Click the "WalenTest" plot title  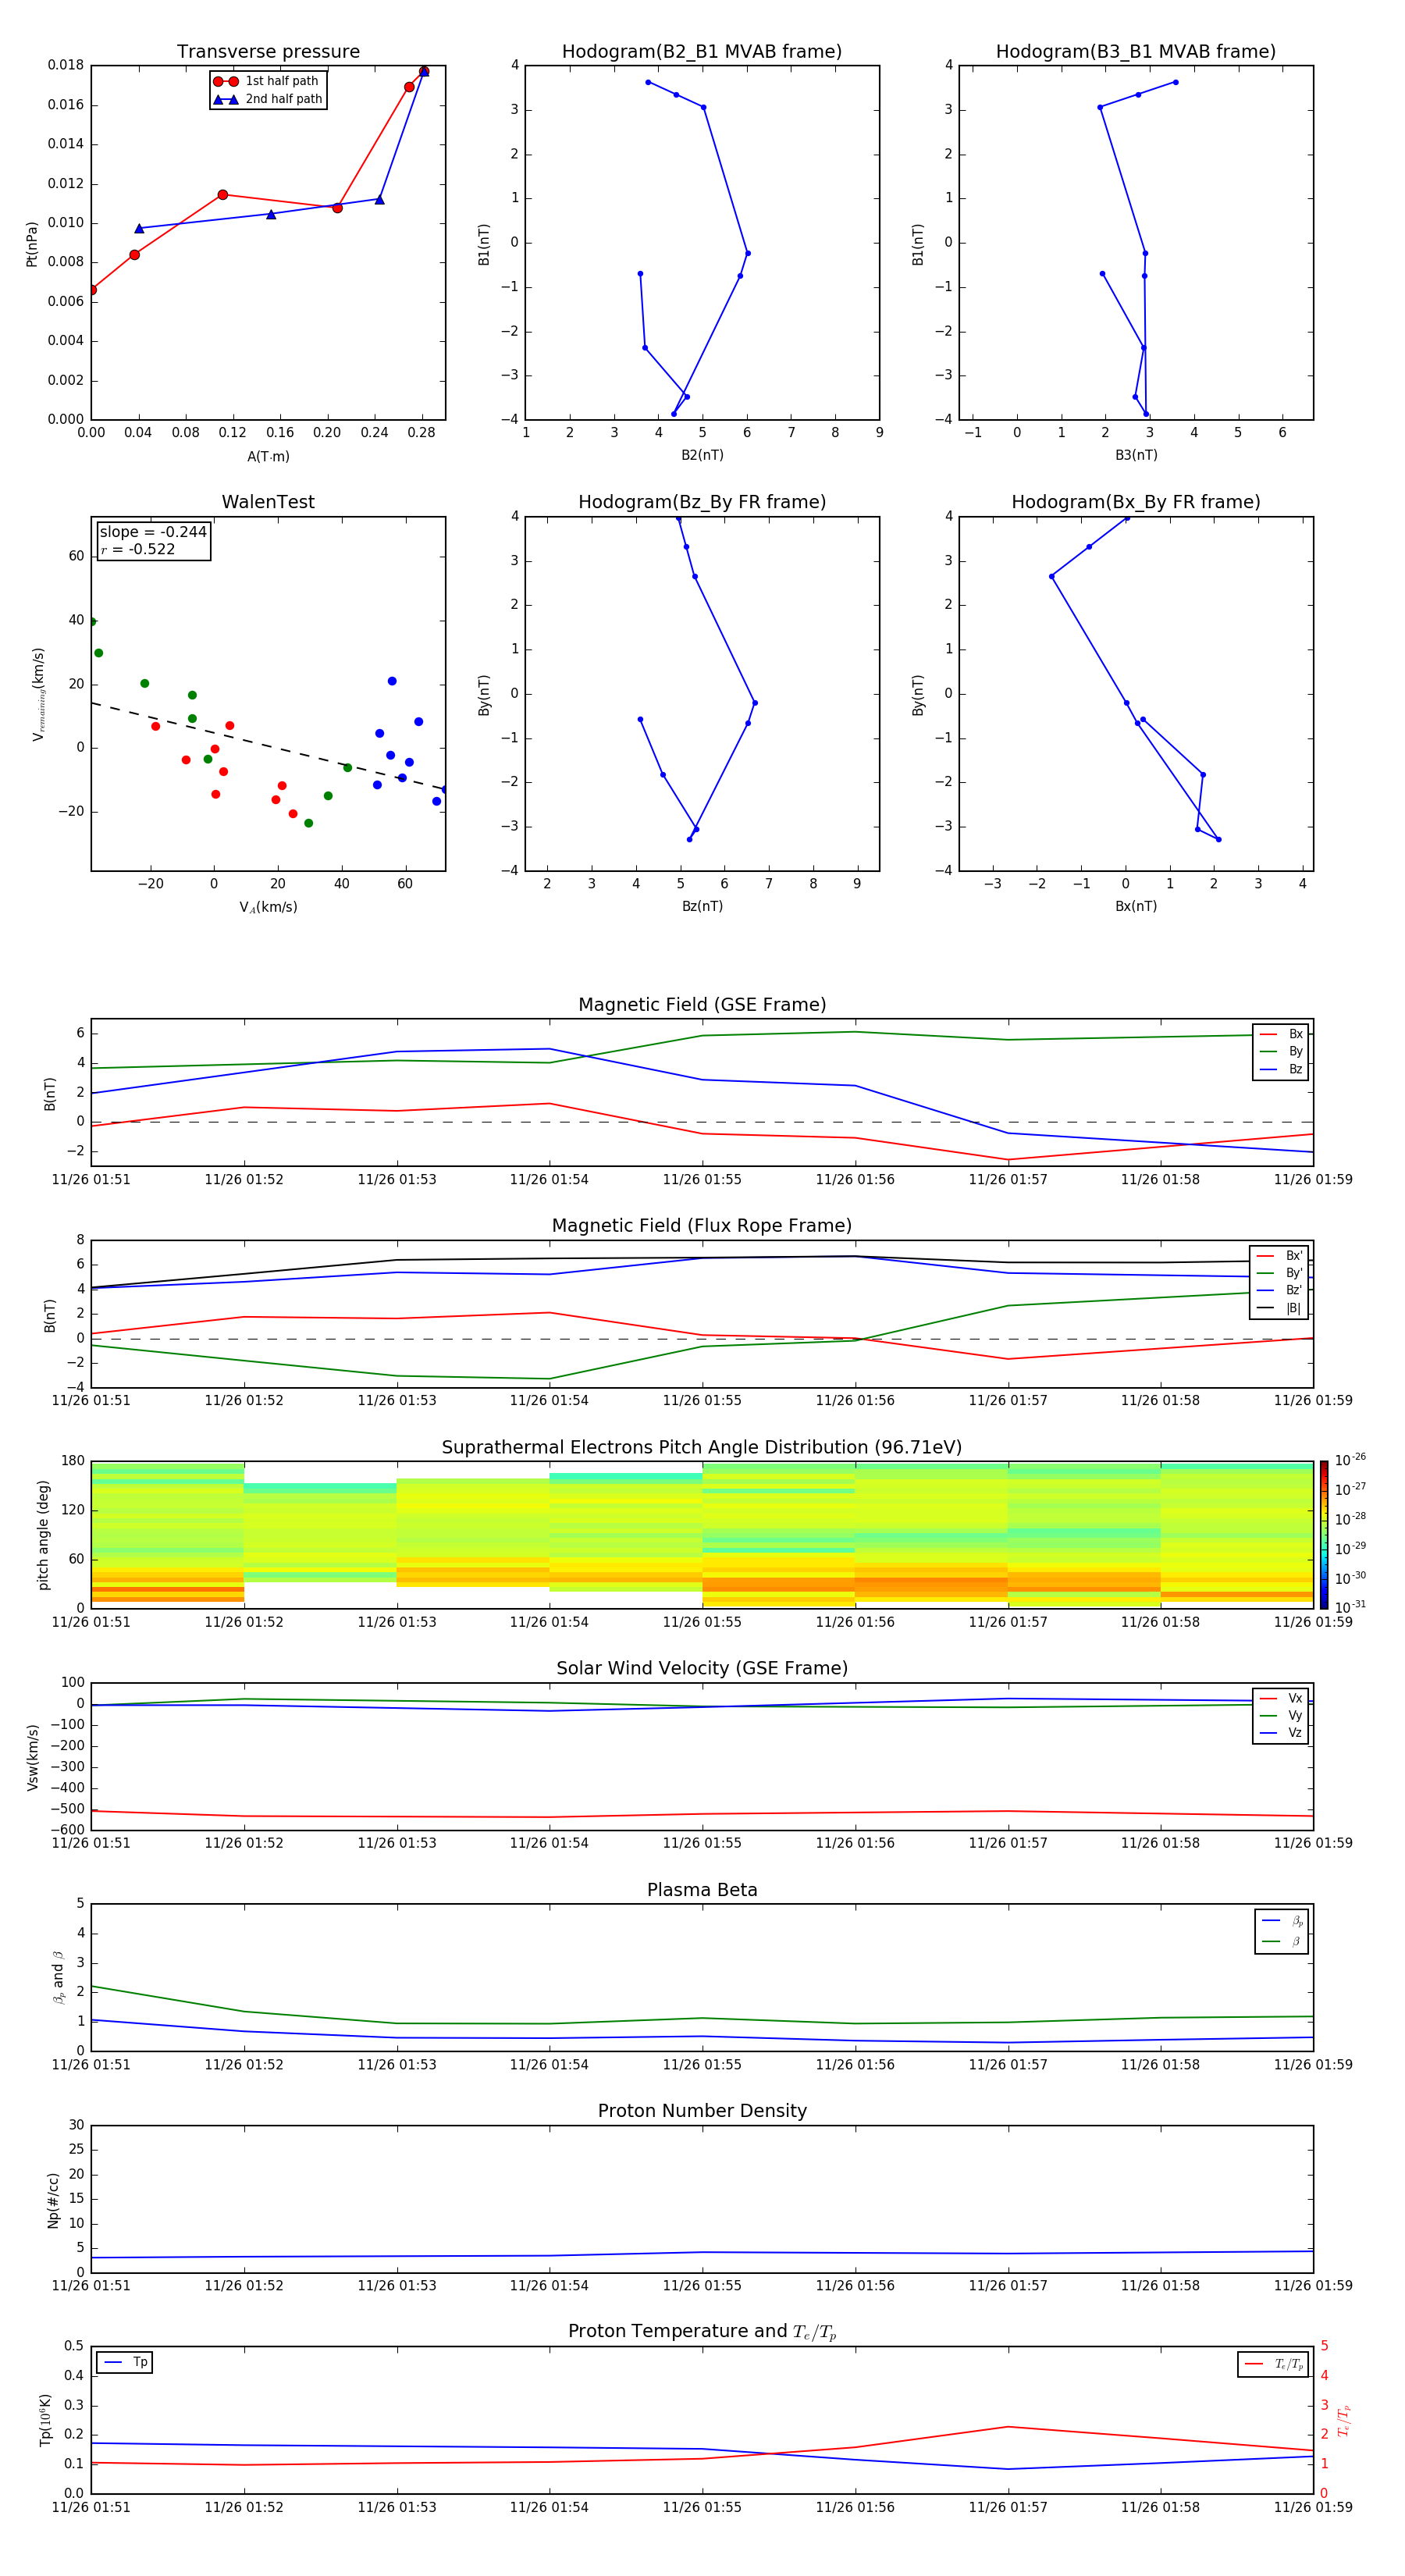[x=268, y=502]
